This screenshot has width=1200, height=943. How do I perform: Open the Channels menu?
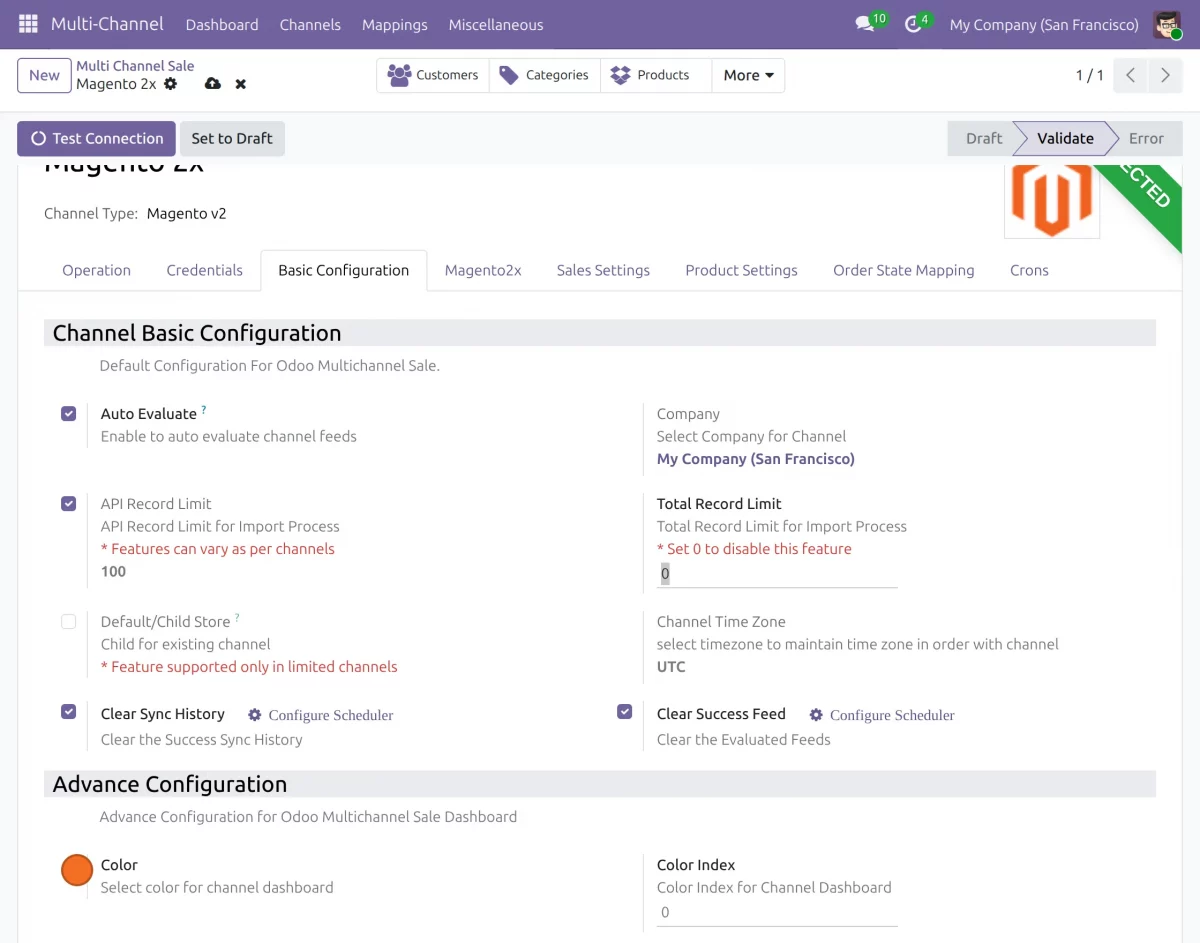click(x=310, y=24)
